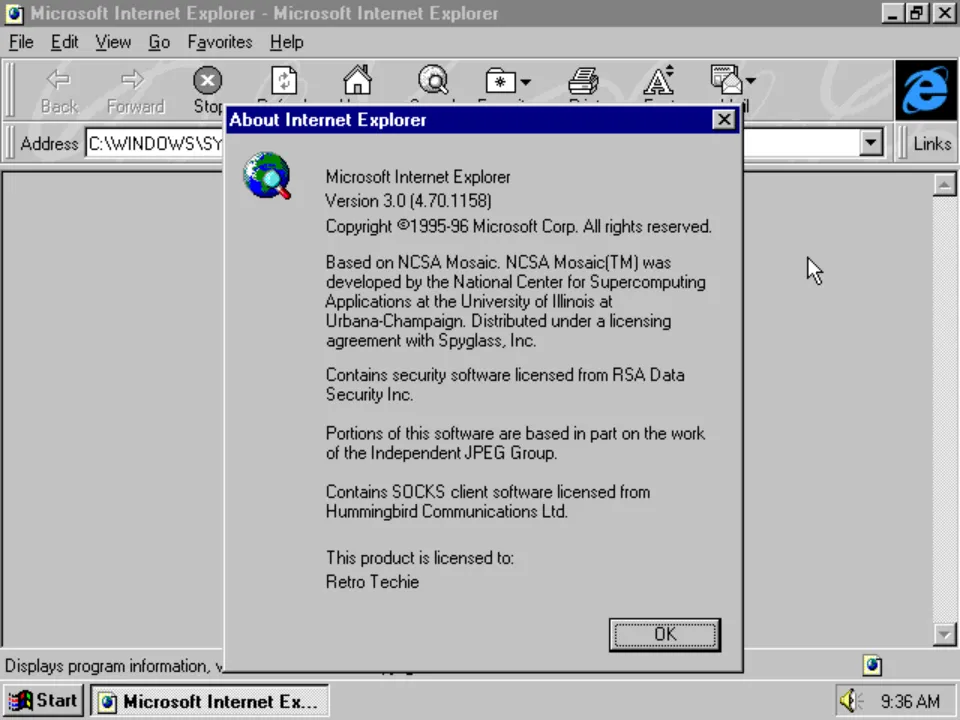Click the scrollbar up arrow

click(x=945, y=185)
